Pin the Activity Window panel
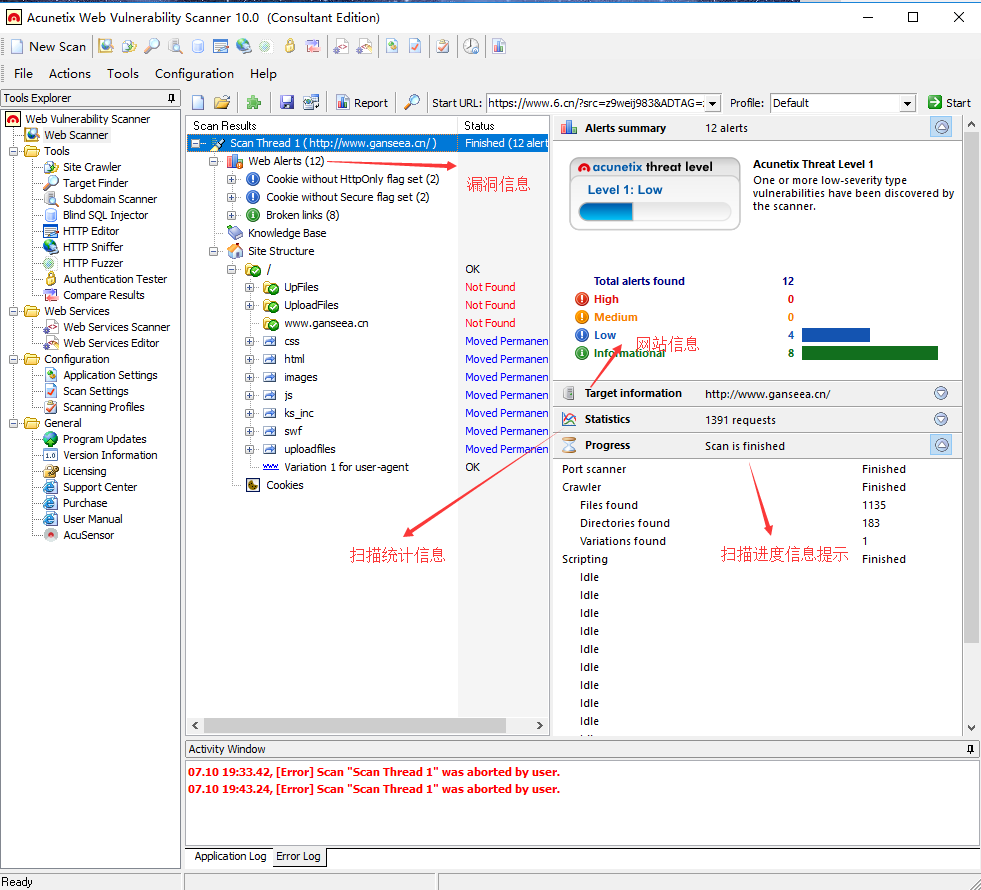Viewport: 981px width, 890px height. 970,749
